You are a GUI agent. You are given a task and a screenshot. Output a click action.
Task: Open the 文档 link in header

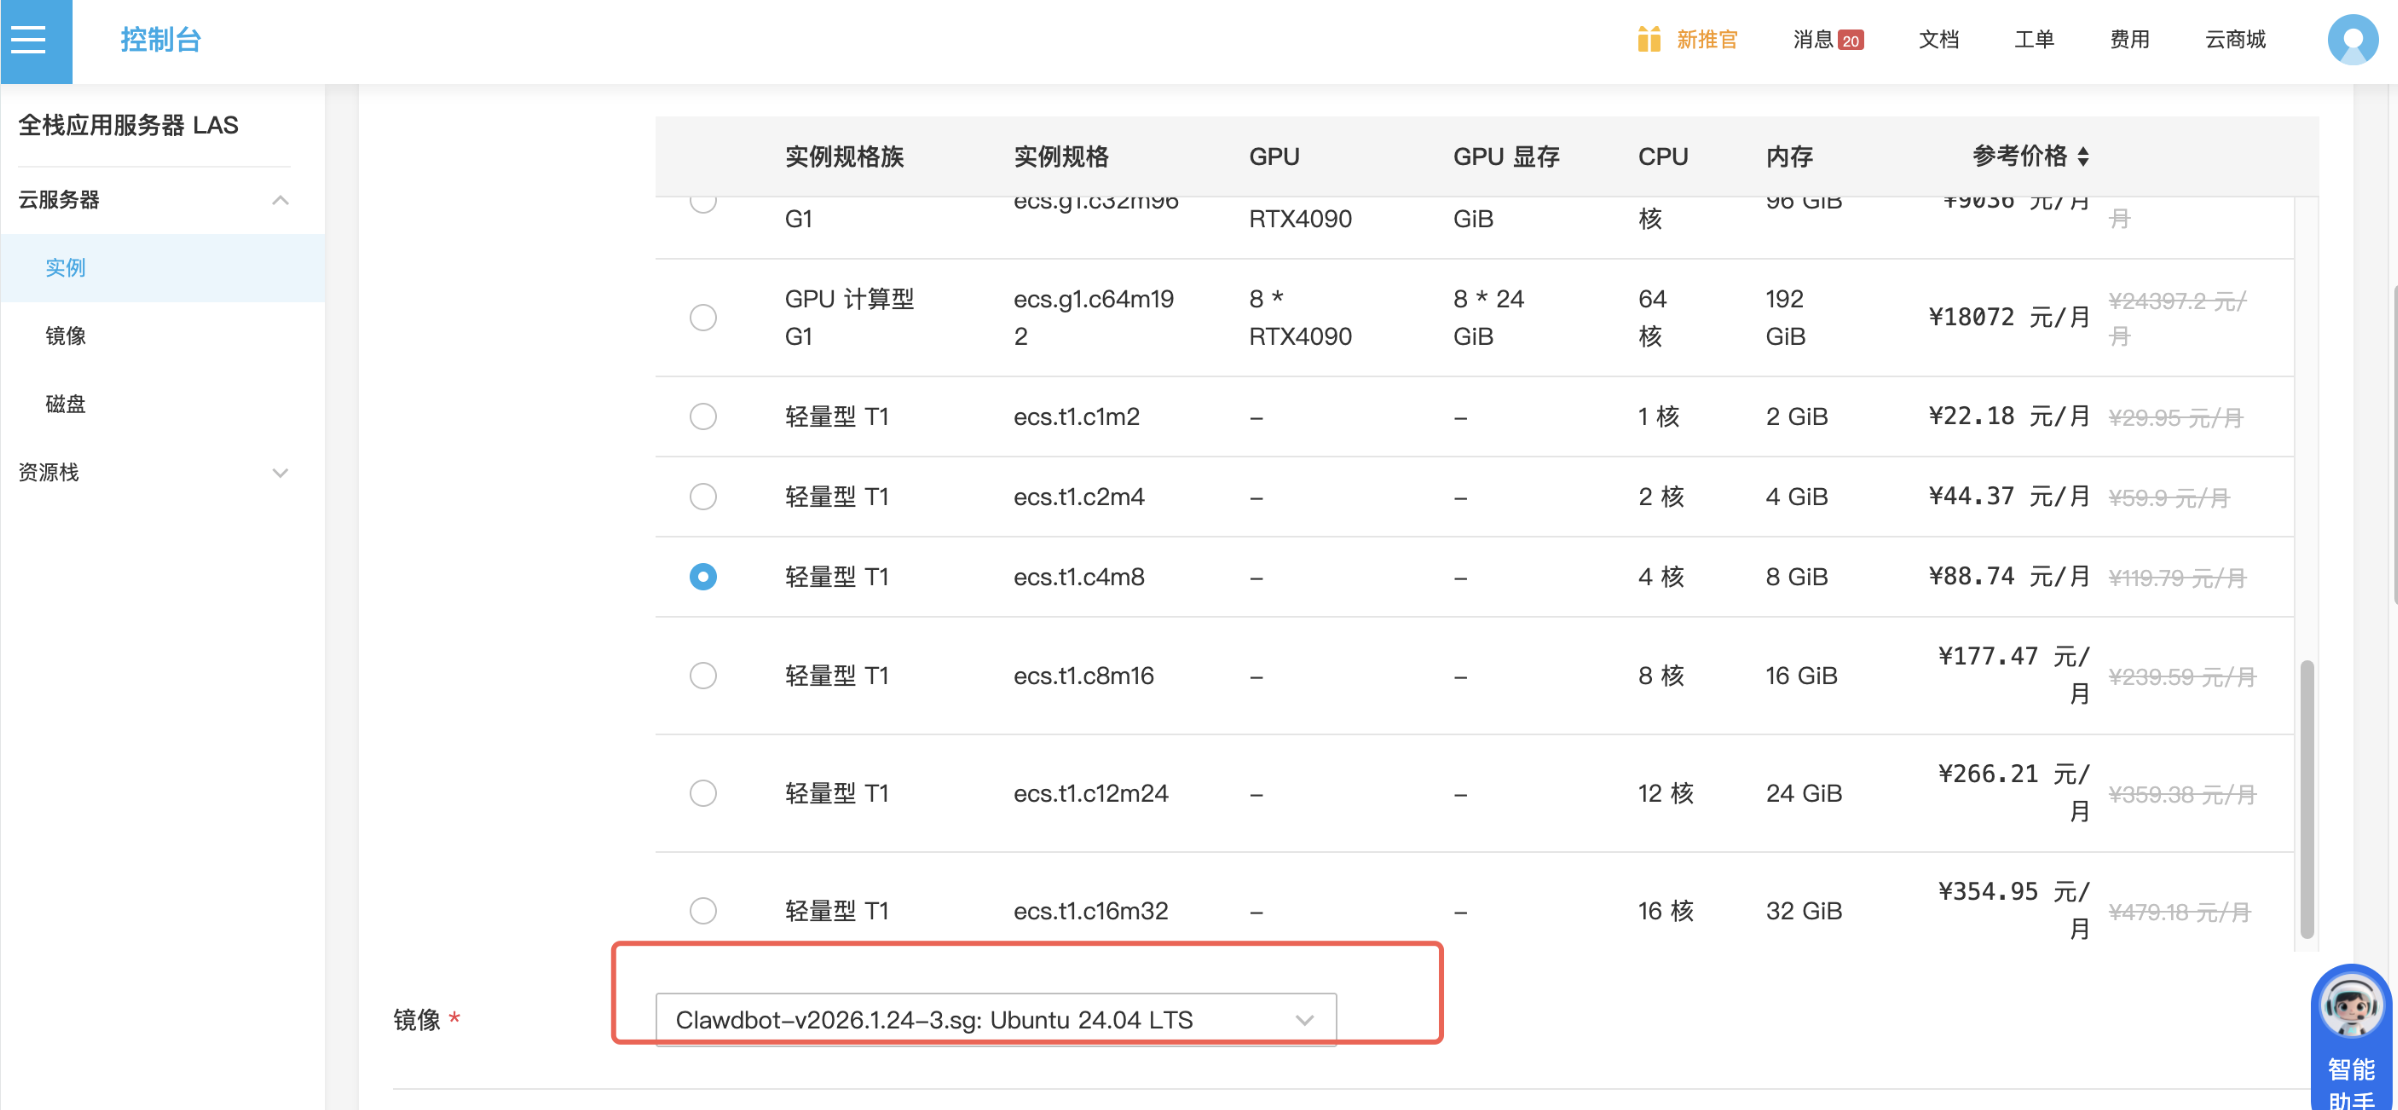point(1938,40)
